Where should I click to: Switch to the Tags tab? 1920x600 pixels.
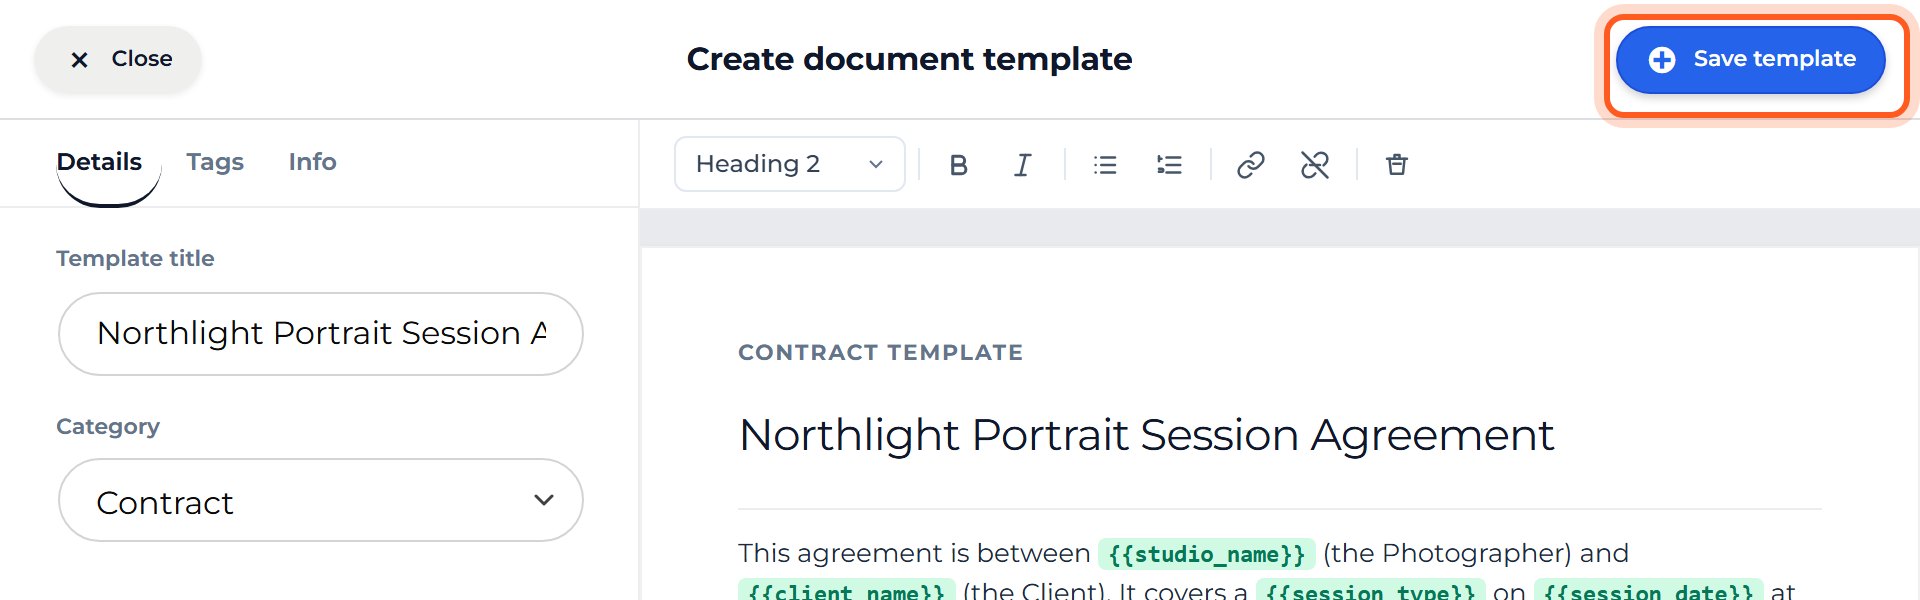(x=215, y=162)
